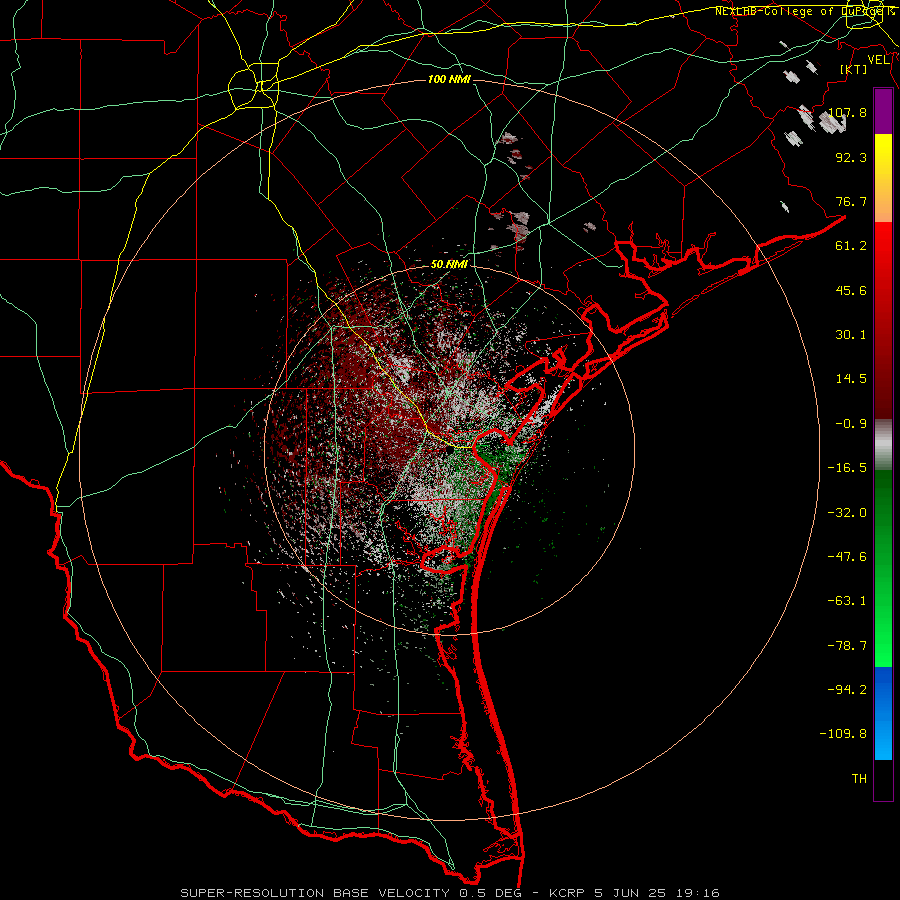Click the -32.0 velocity scale value
This screenshot has height=900, width=900.
pyautogui.click(x=847, y=513)
